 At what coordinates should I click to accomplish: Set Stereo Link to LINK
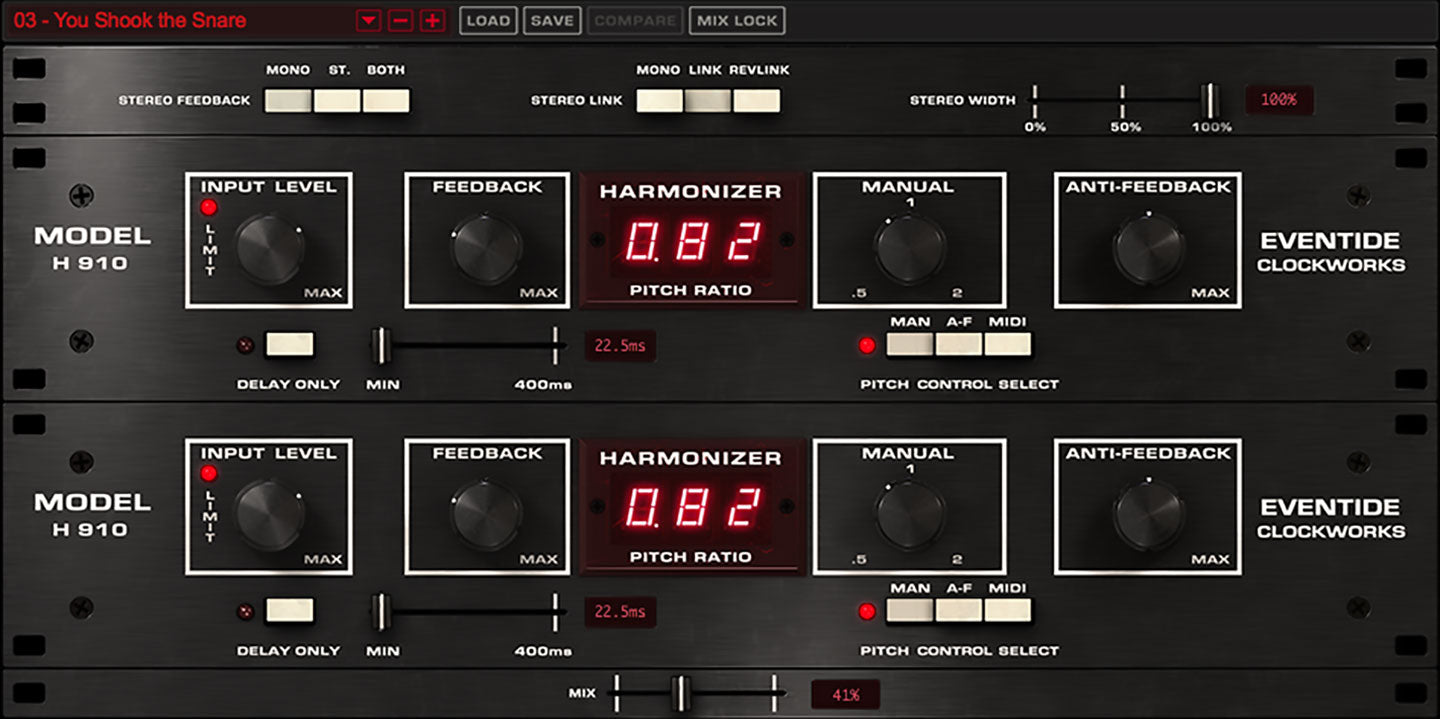[x=708, y=100]
